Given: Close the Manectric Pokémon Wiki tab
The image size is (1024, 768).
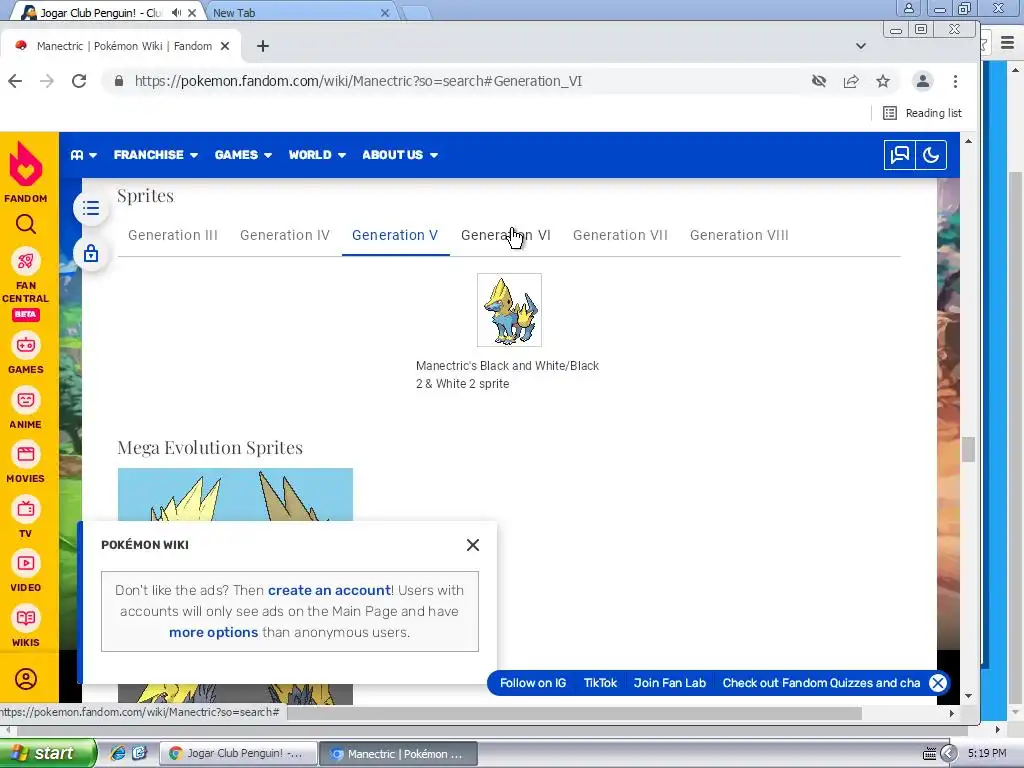Looking at the screenshot, I should [225, 46].
